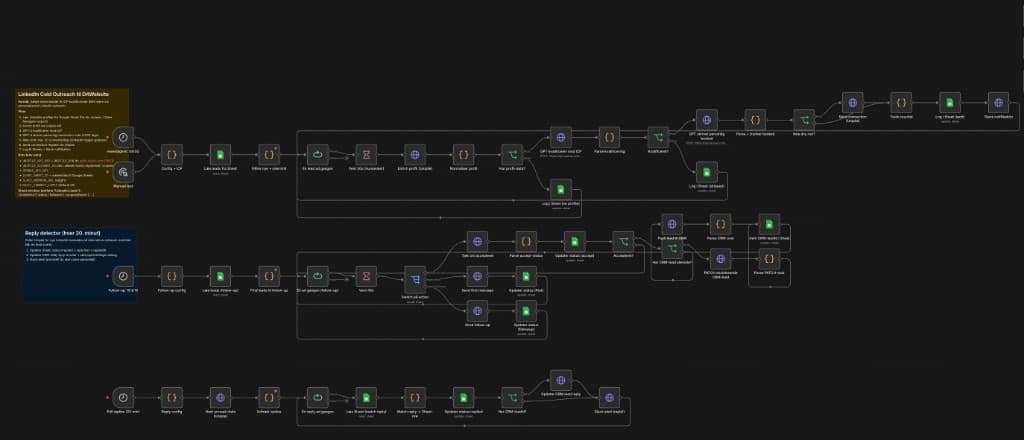Screen dimensions: 1024x440
Task: Select the Kvalificeret? branch node
Action: [x=658, y=136]
